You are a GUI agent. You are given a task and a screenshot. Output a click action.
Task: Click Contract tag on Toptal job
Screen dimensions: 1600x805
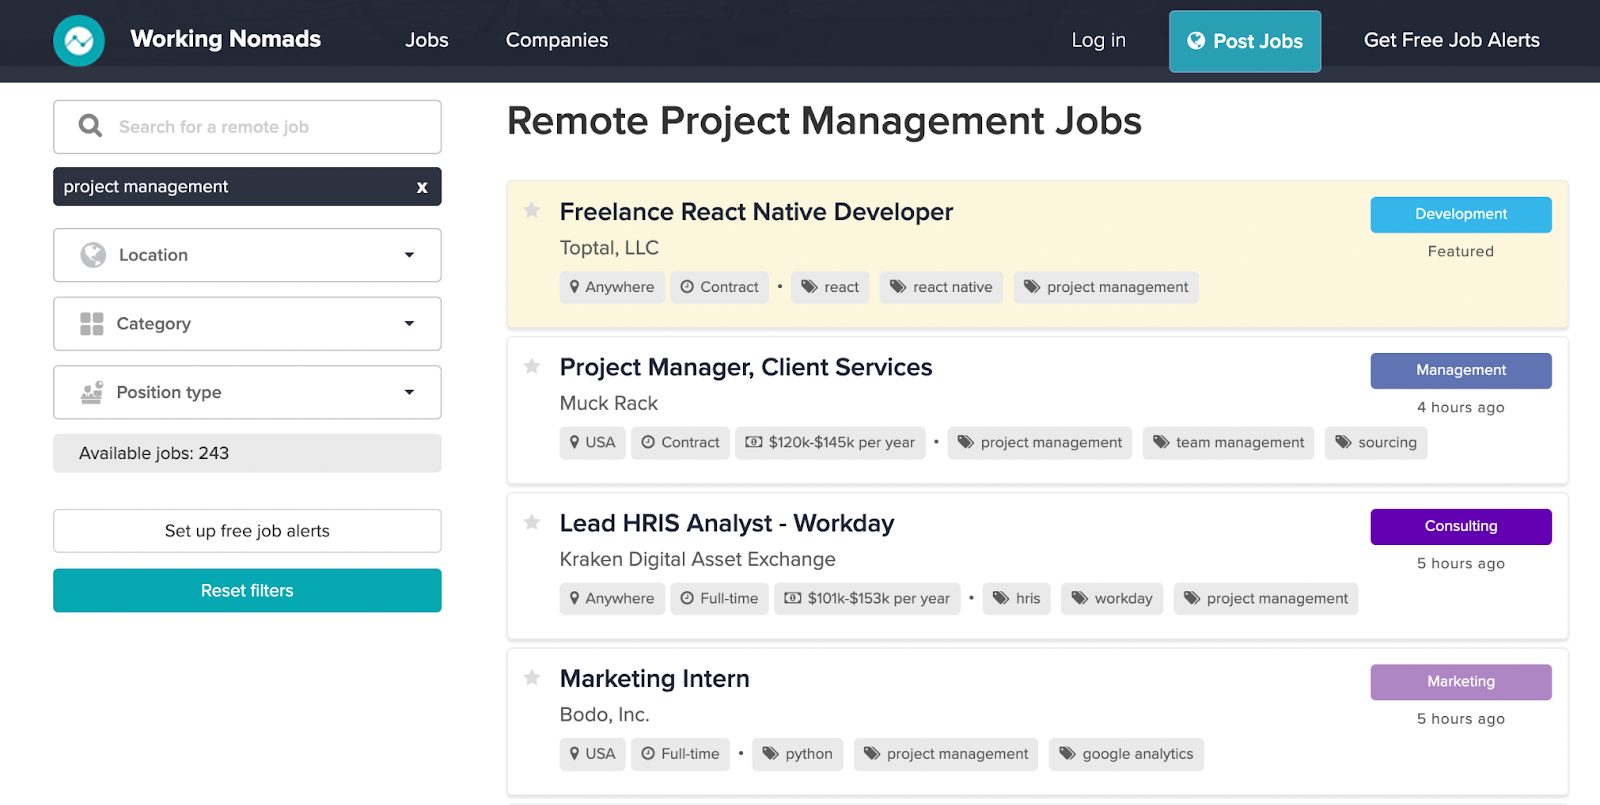tap(720, 287)
